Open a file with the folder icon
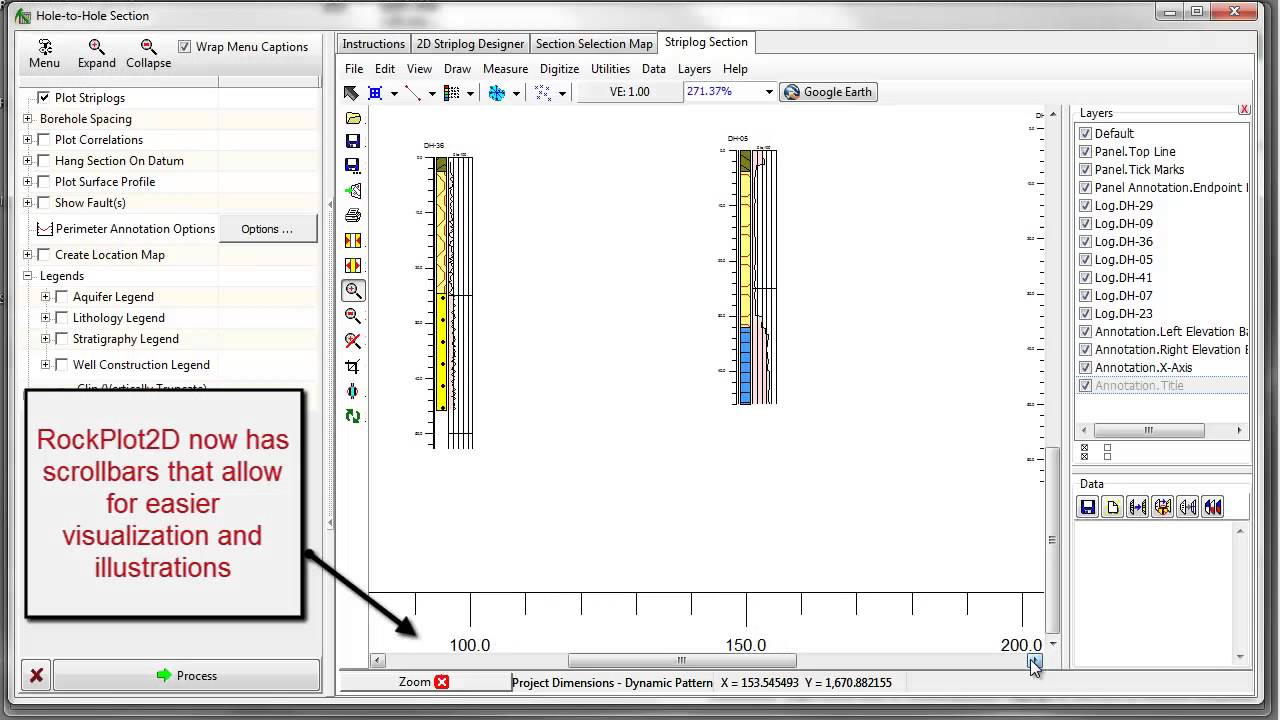The image size is (1280, 720). pyautogui.click(x=353, y=117)
